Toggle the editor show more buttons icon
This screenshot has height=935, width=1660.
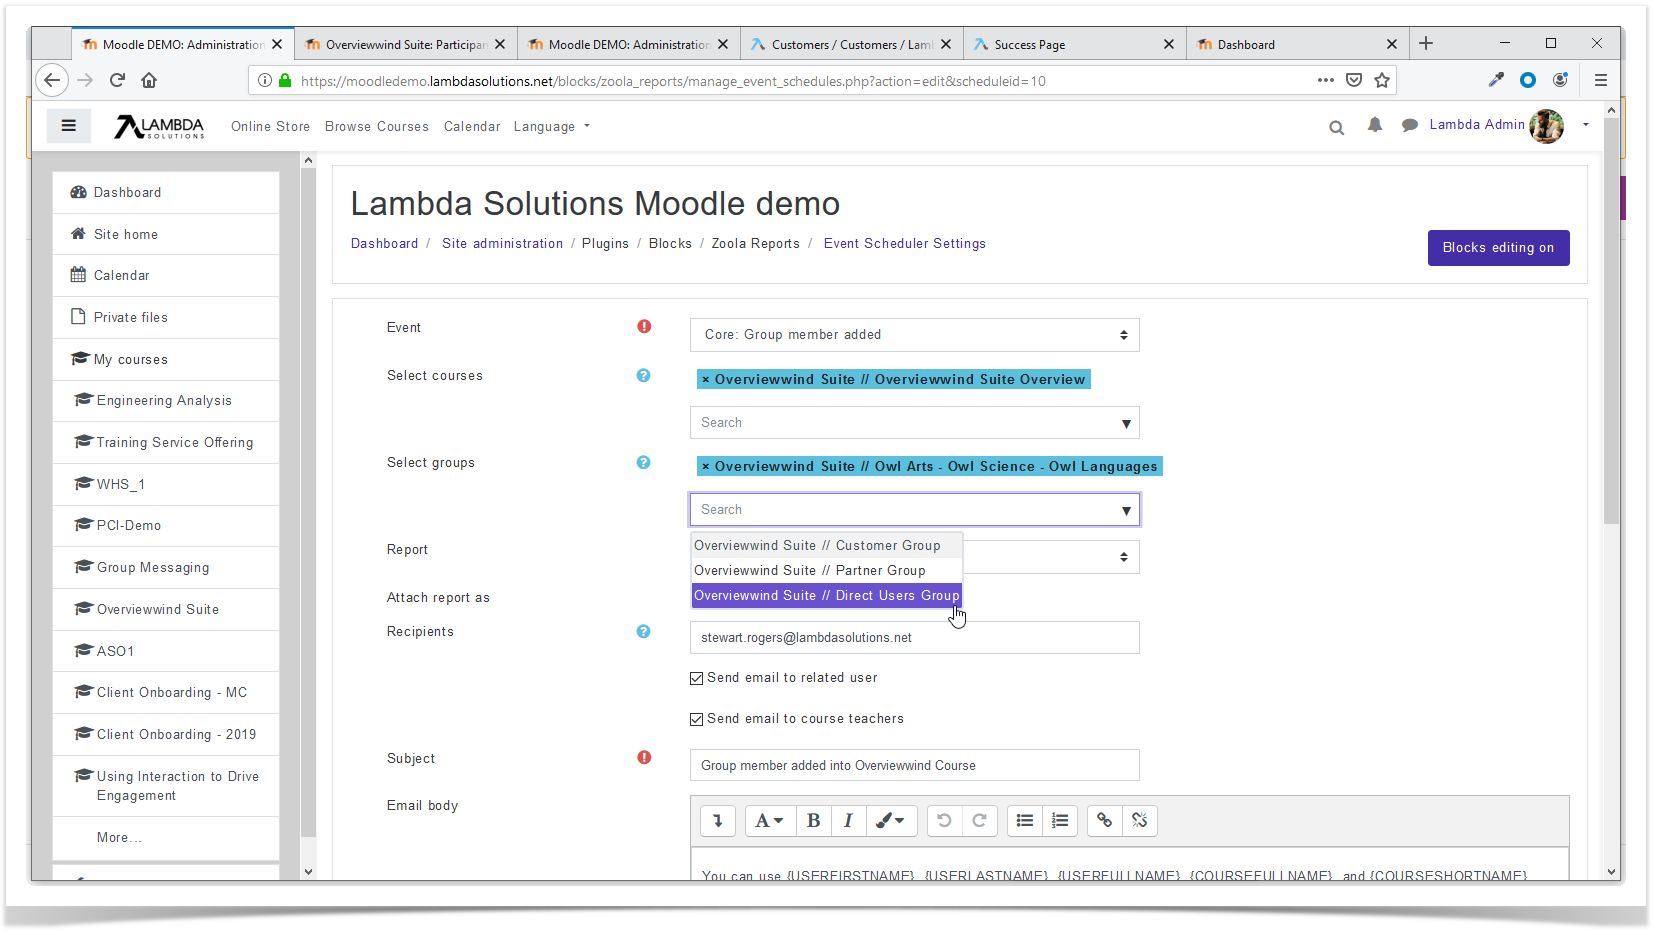tap(718, 821)
